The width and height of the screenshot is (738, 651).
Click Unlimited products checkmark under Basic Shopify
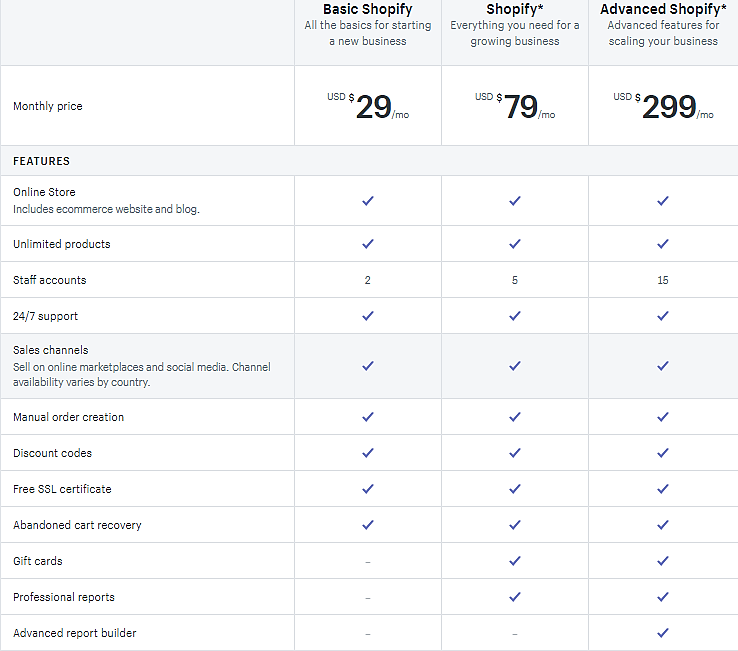[x=368, y=244]
